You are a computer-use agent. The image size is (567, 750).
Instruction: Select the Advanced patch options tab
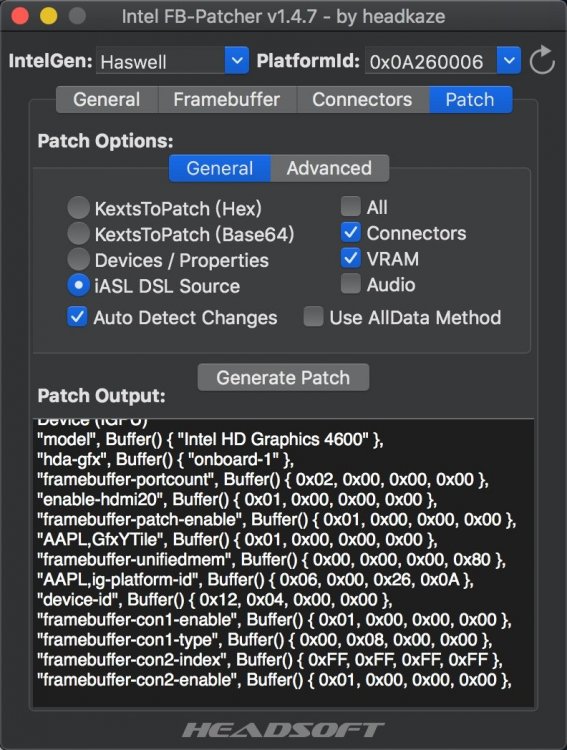(x=329, y=168)
